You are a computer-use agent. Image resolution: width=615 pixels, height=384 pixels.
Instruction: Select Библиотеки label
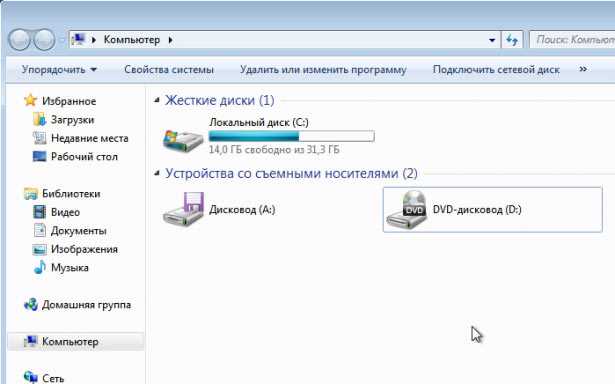tap(71, 194)
